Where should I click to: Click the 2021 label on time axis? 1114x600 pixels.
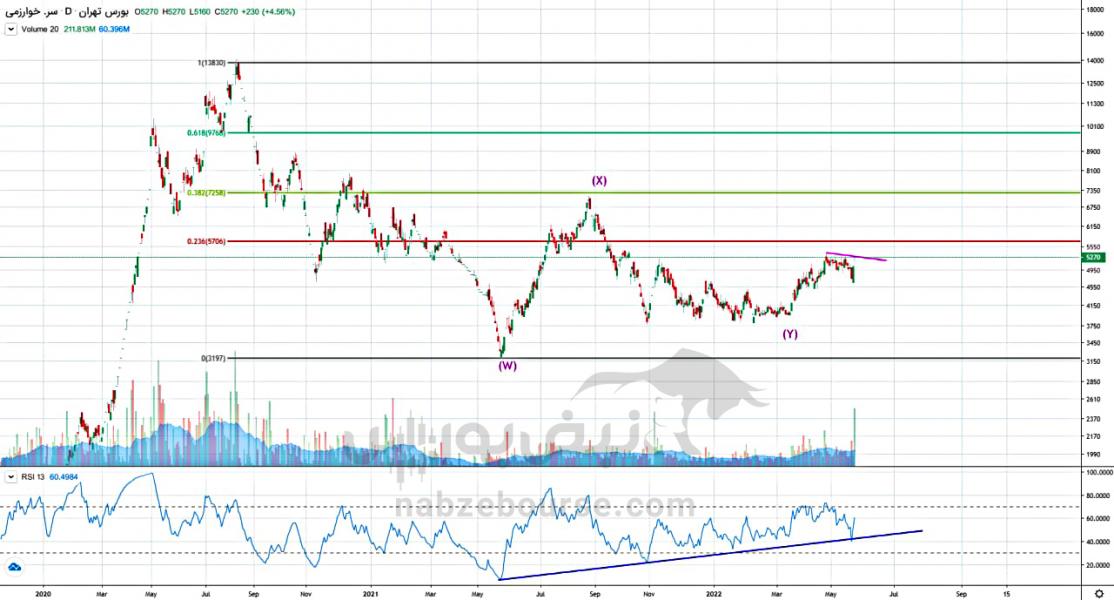coord(373,592)
